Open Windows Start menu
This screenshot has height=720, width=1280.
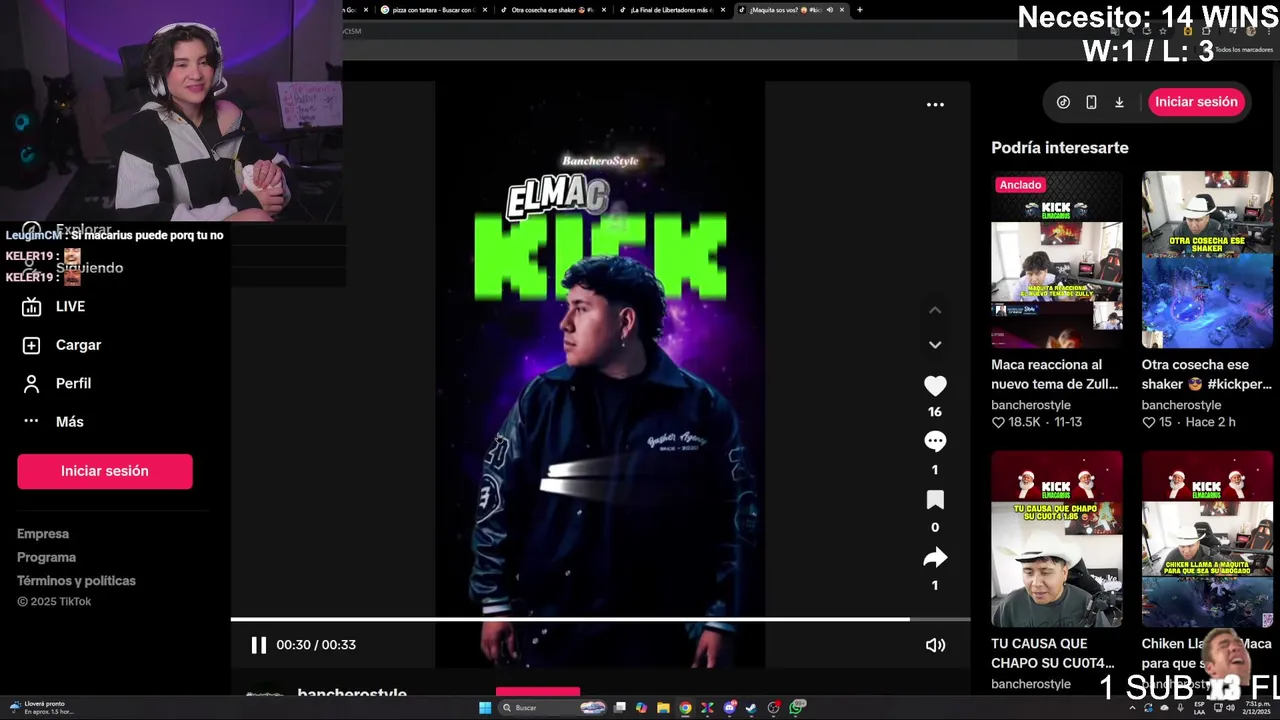pos(485,708)
